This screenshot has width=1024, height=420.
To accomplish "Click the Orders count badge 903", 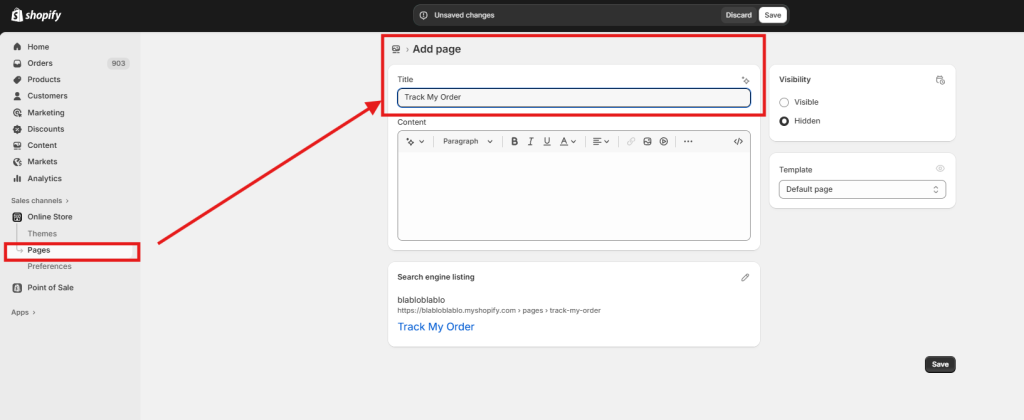I will pos(118,63).
